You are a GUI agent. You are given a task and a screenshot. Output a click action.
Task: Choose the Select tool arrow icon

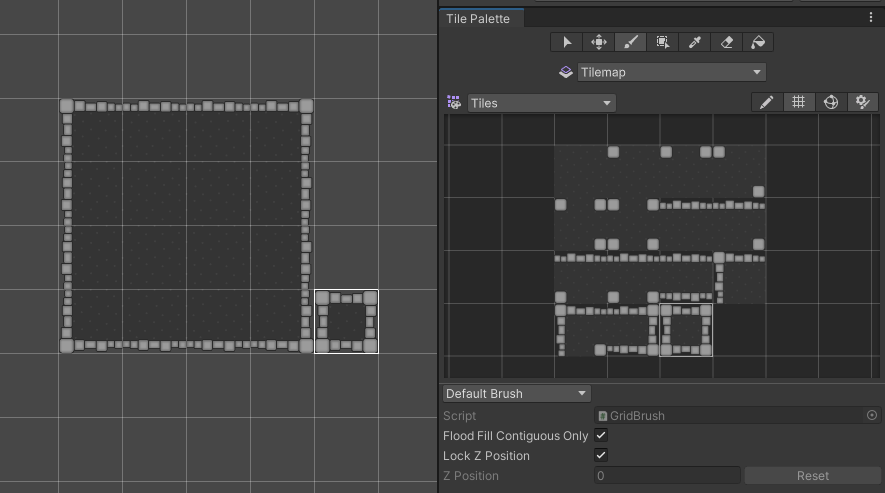click(x=567, y=42)
